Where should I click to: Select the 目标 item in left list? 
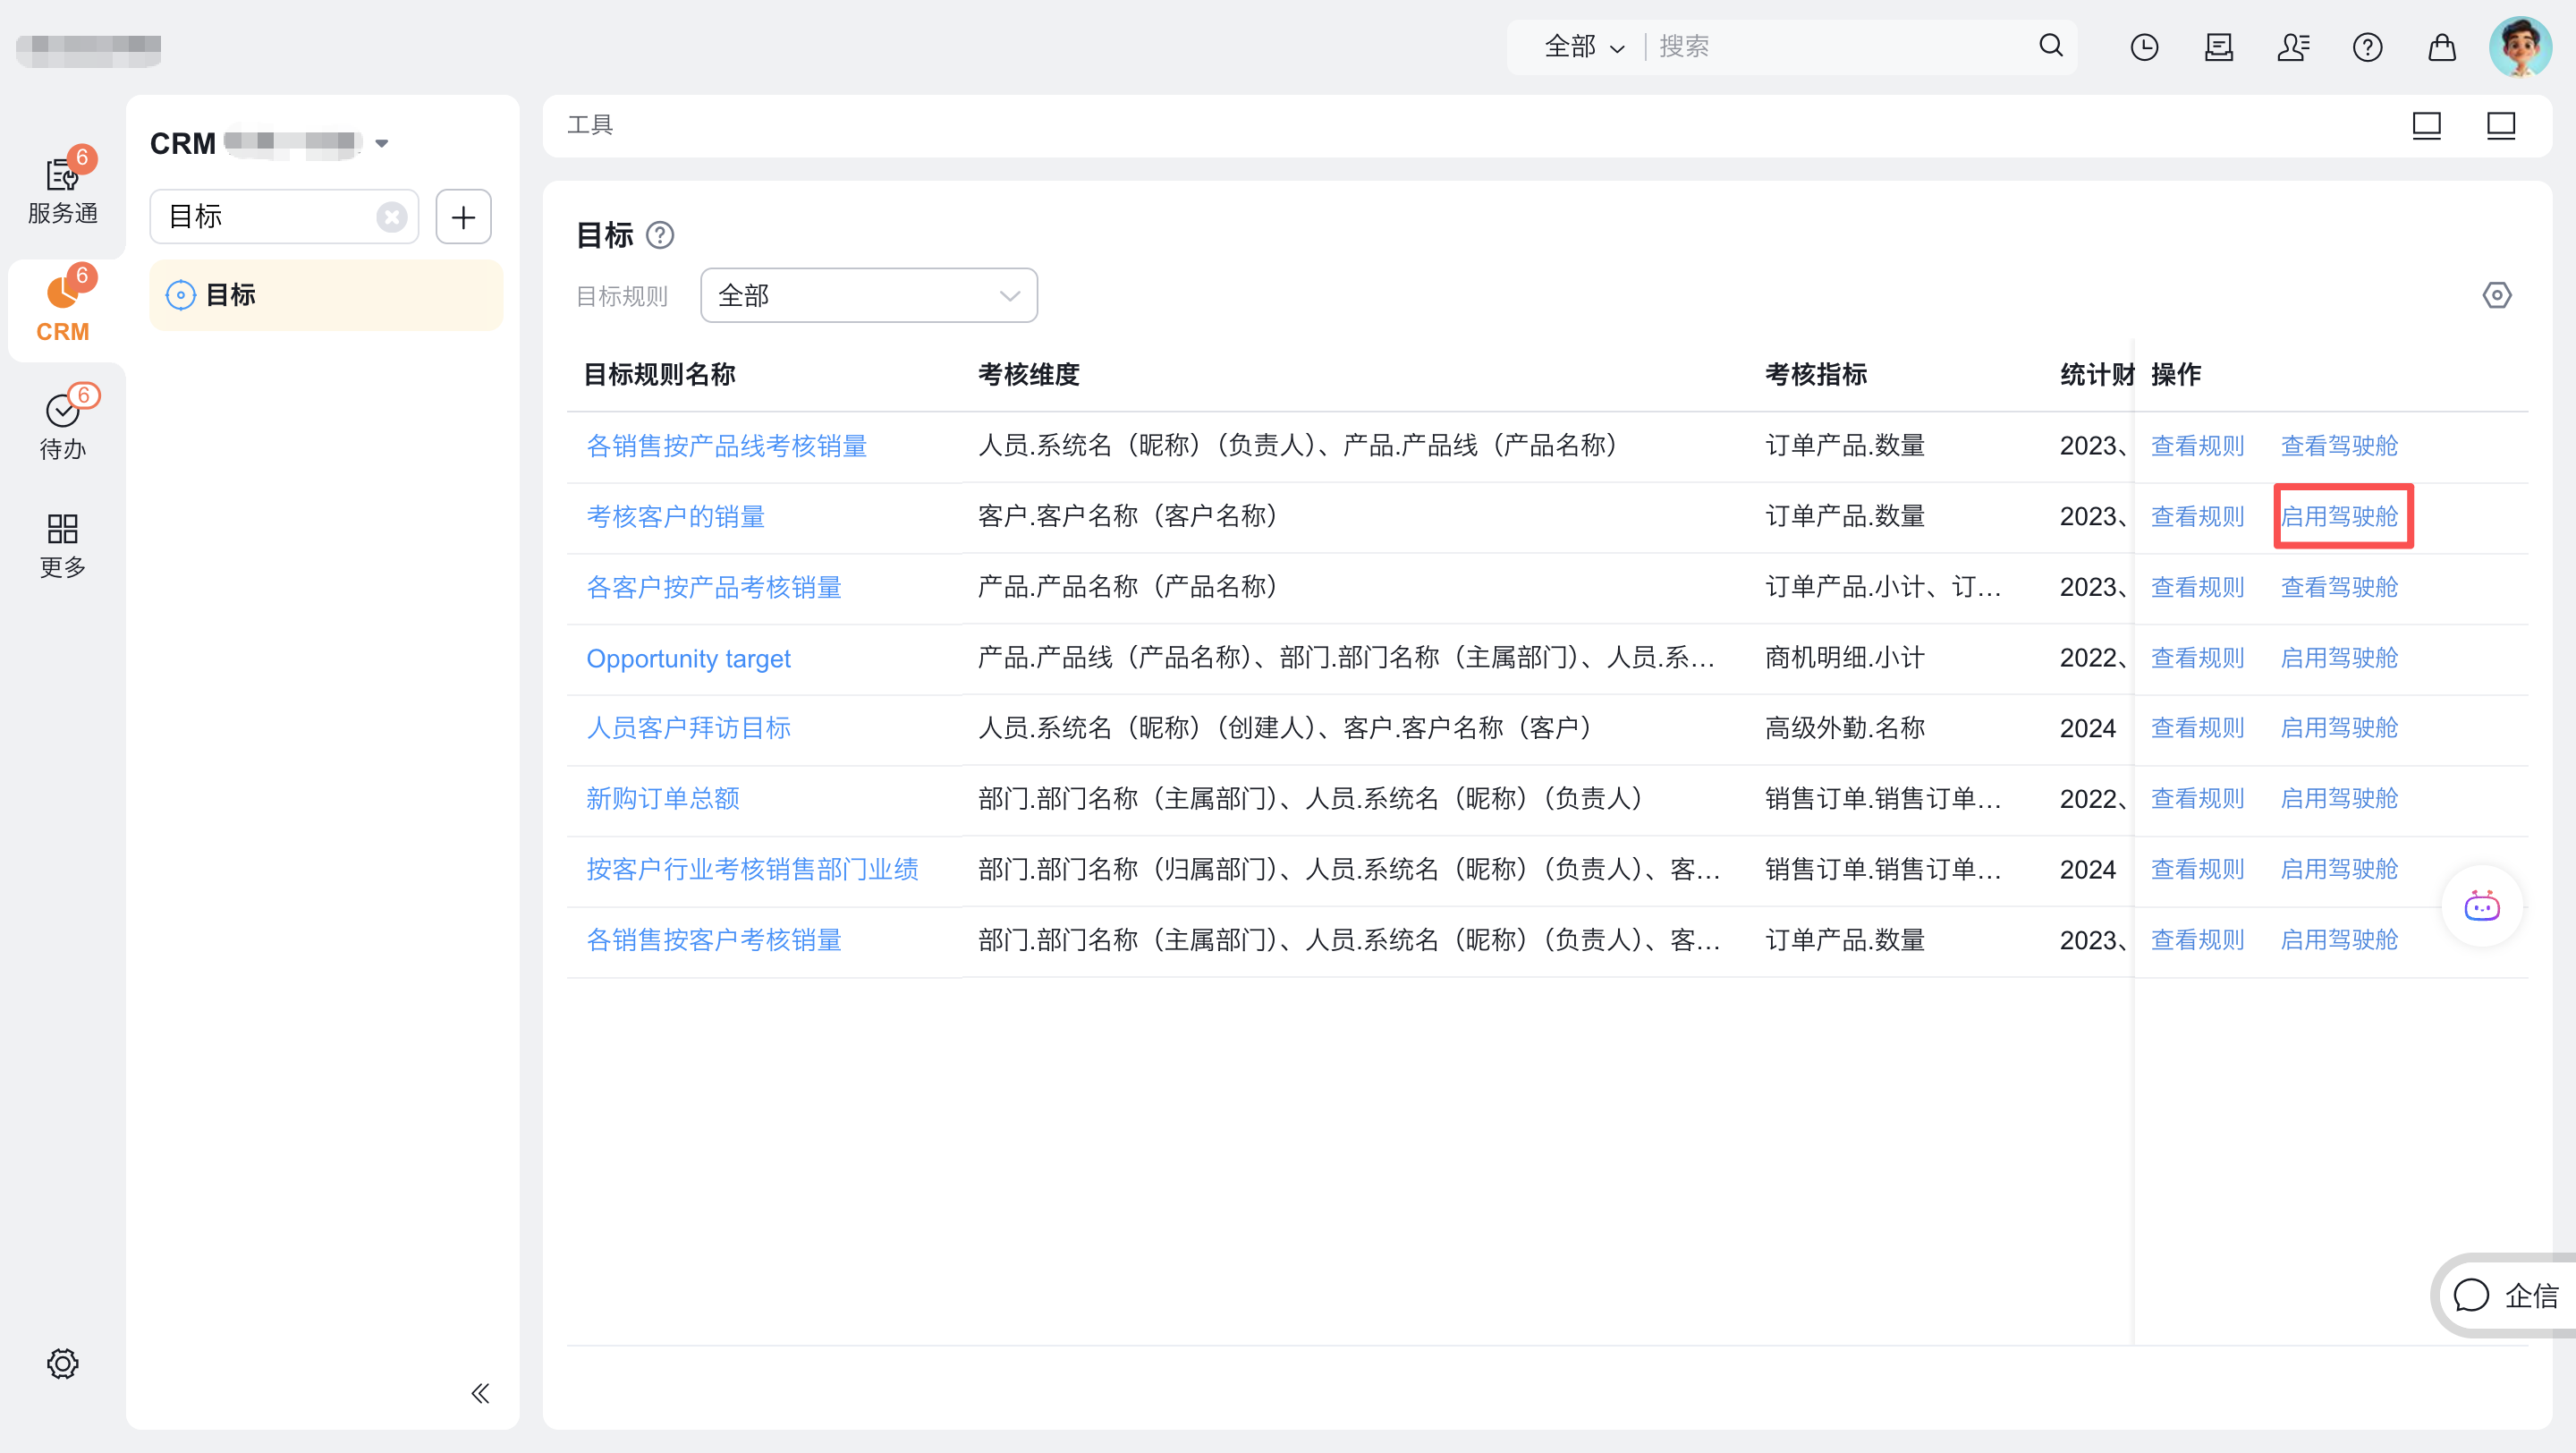point(230,294)
